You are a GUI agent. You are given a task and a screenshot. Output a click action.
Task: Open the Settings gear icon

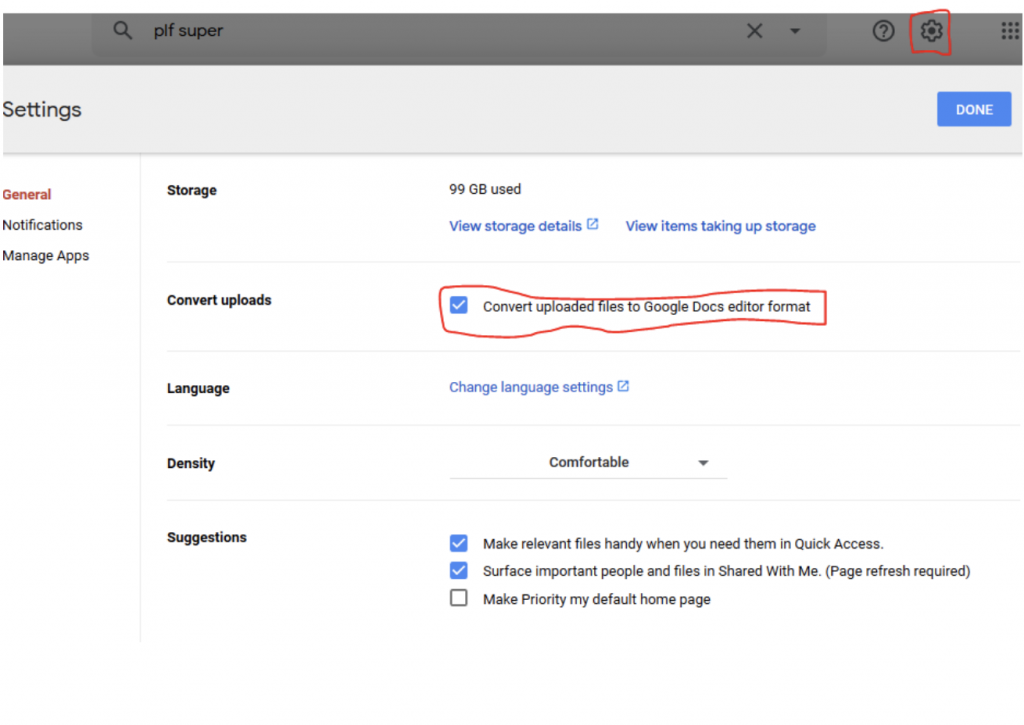tap(931, 31)
